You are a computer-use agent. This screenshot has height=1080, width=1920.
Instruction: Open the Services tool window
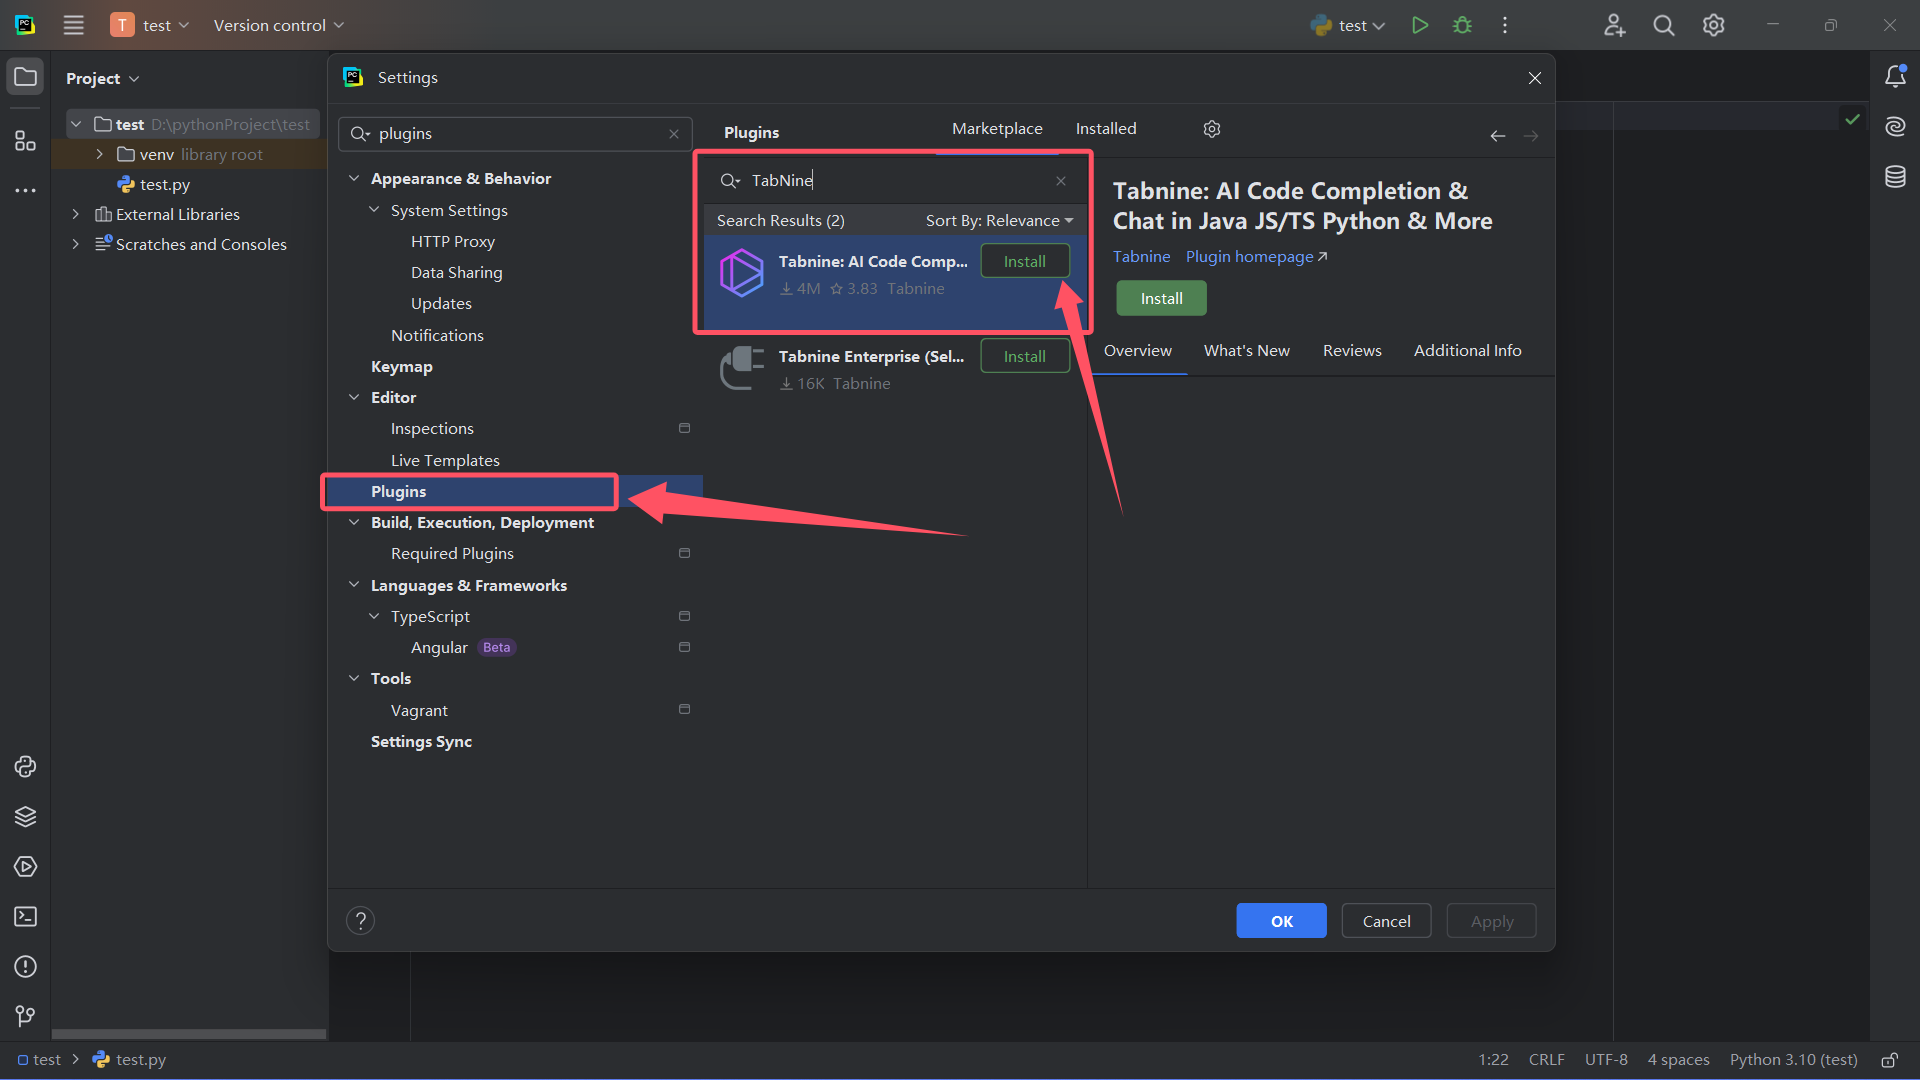[x=25, y=867]
